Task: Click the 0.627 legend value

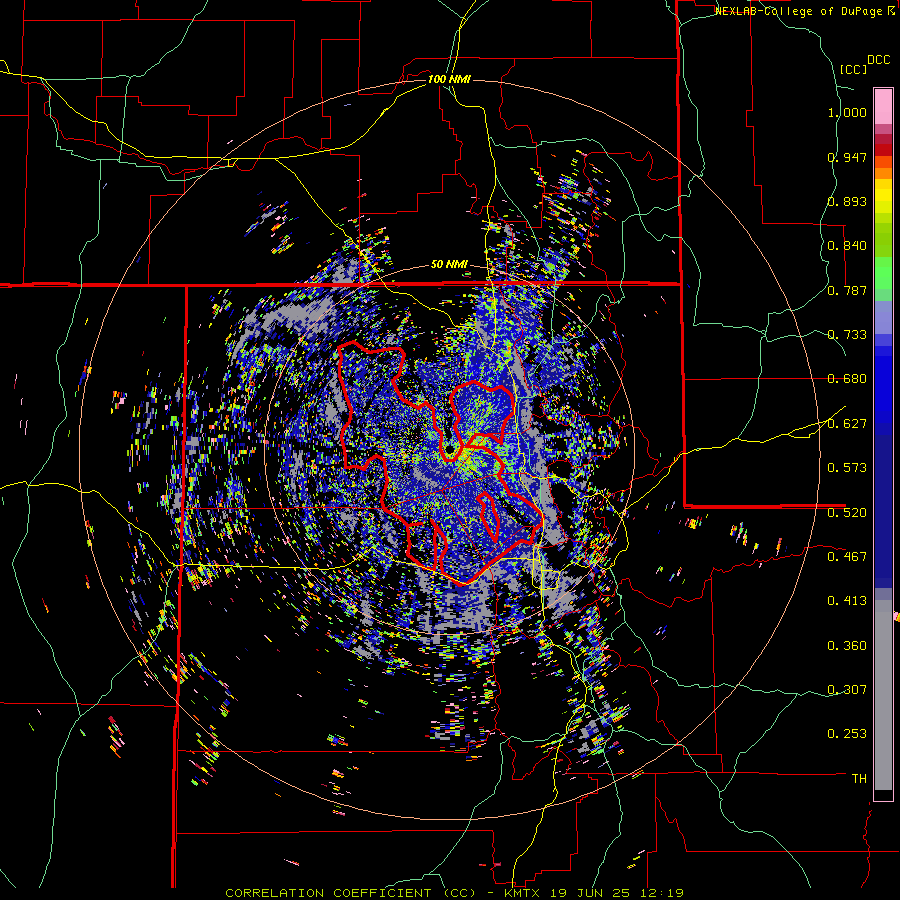Action: pos(847,424)
